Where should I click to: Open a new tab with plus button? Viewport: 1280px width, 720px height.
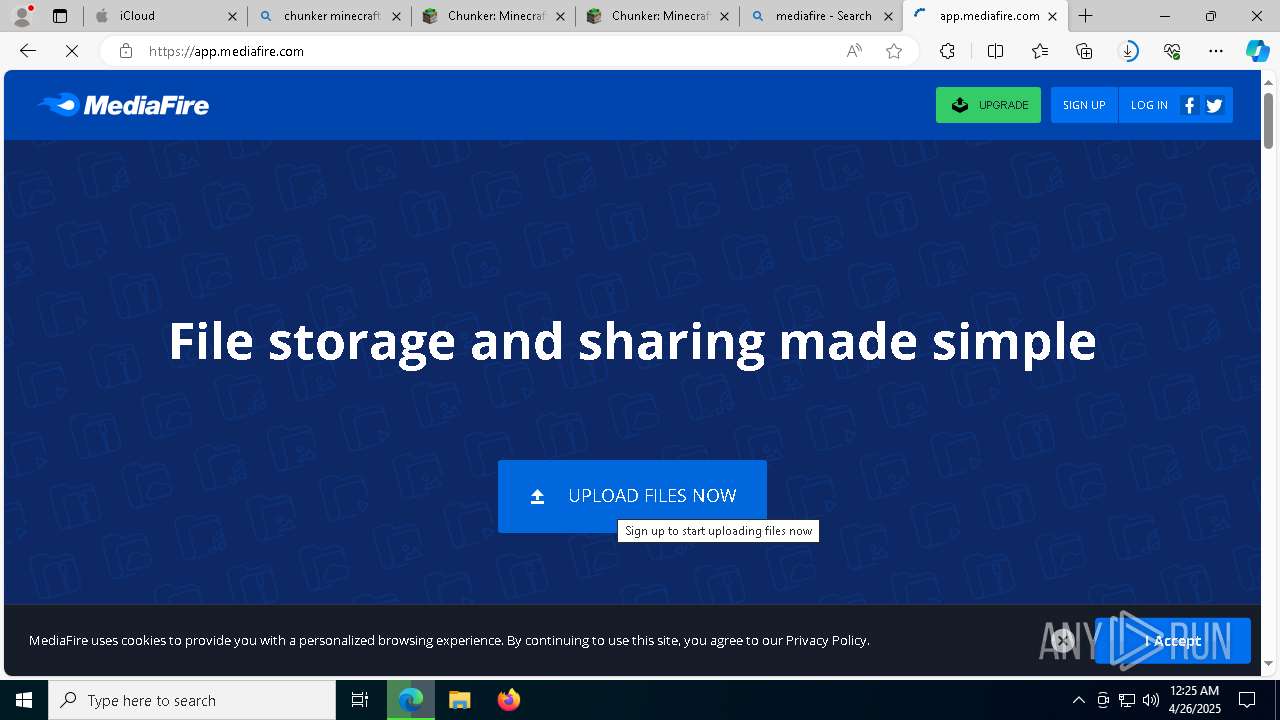(x=1085, y=16)
